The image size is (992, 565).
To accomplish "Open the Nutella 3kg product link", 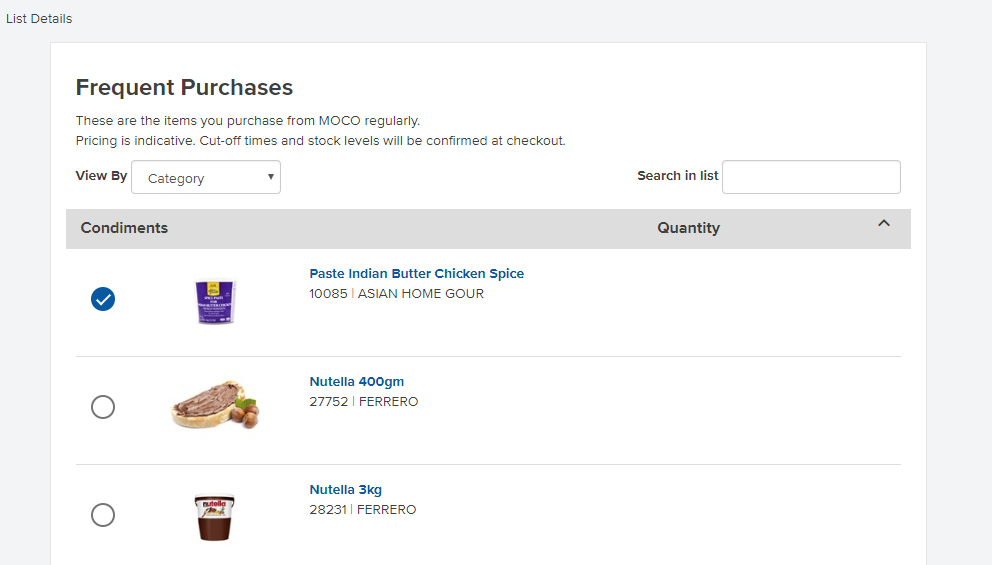I will 346,490.
